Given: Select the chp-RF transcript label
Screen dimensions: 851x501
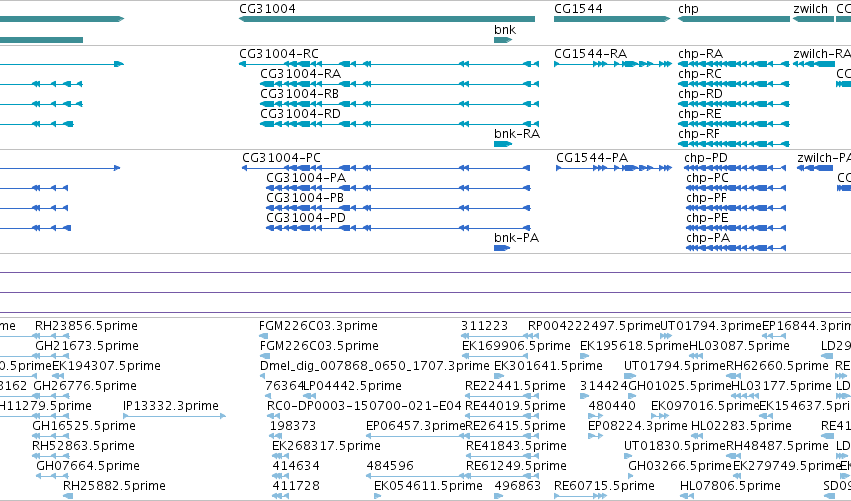Looking at the screenshot, I should click(699, 134).
